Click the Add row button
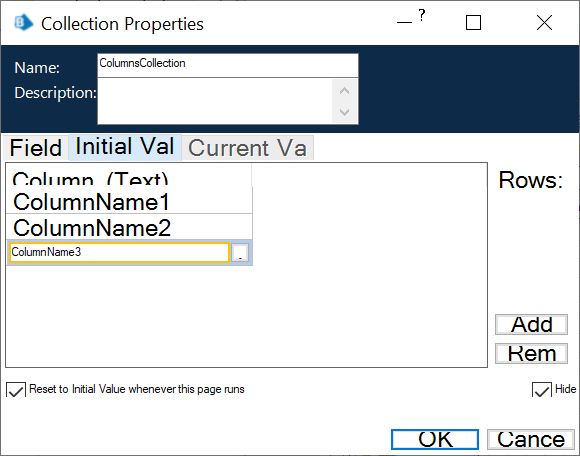 (x=531, y=324)
